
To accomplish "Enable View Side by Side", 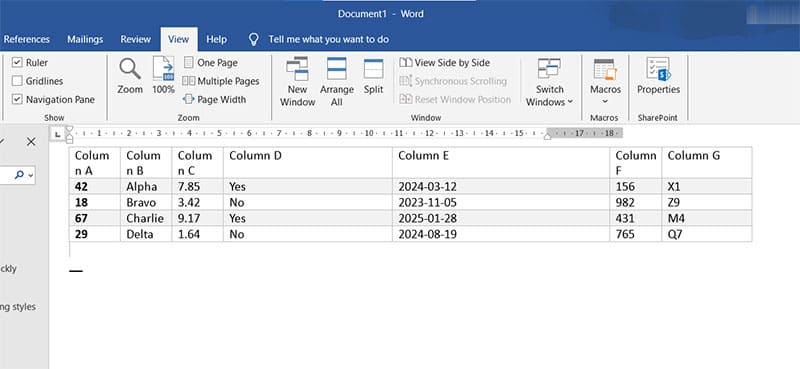I will point(444,63).
